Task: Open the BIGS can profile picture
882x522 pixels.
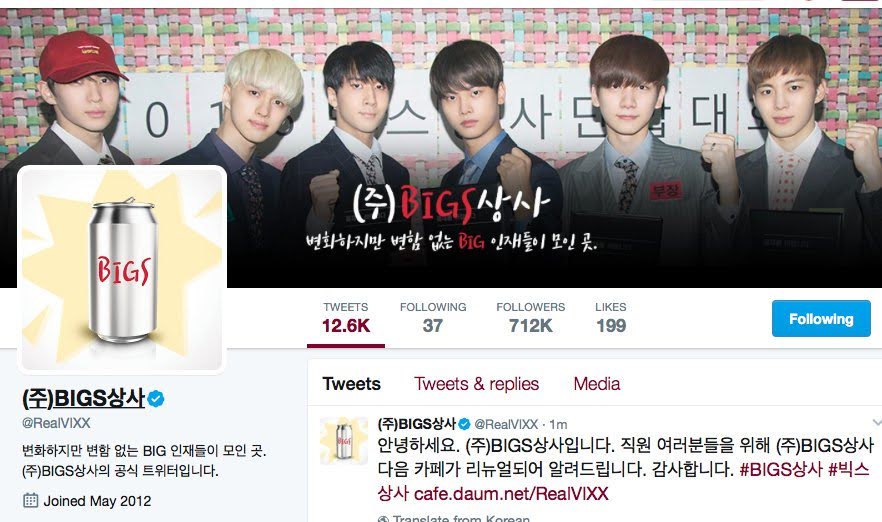Action: click(x=122, y=269)
